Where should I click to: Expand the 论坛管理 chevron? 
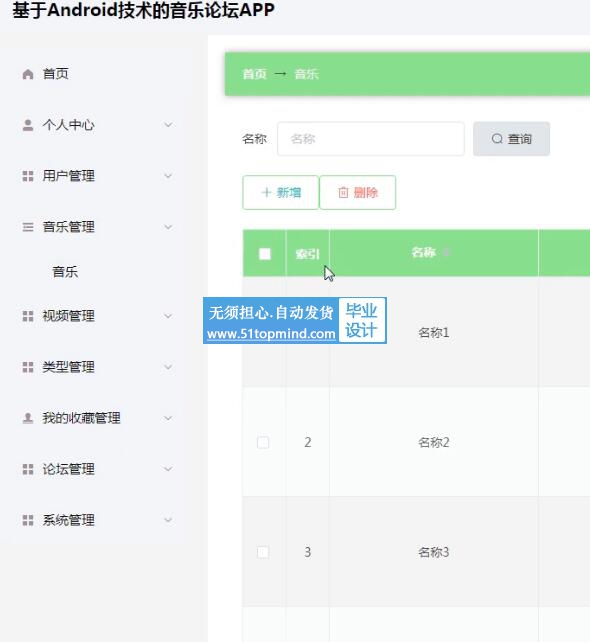pyautogui.click(x=168, y=469)
